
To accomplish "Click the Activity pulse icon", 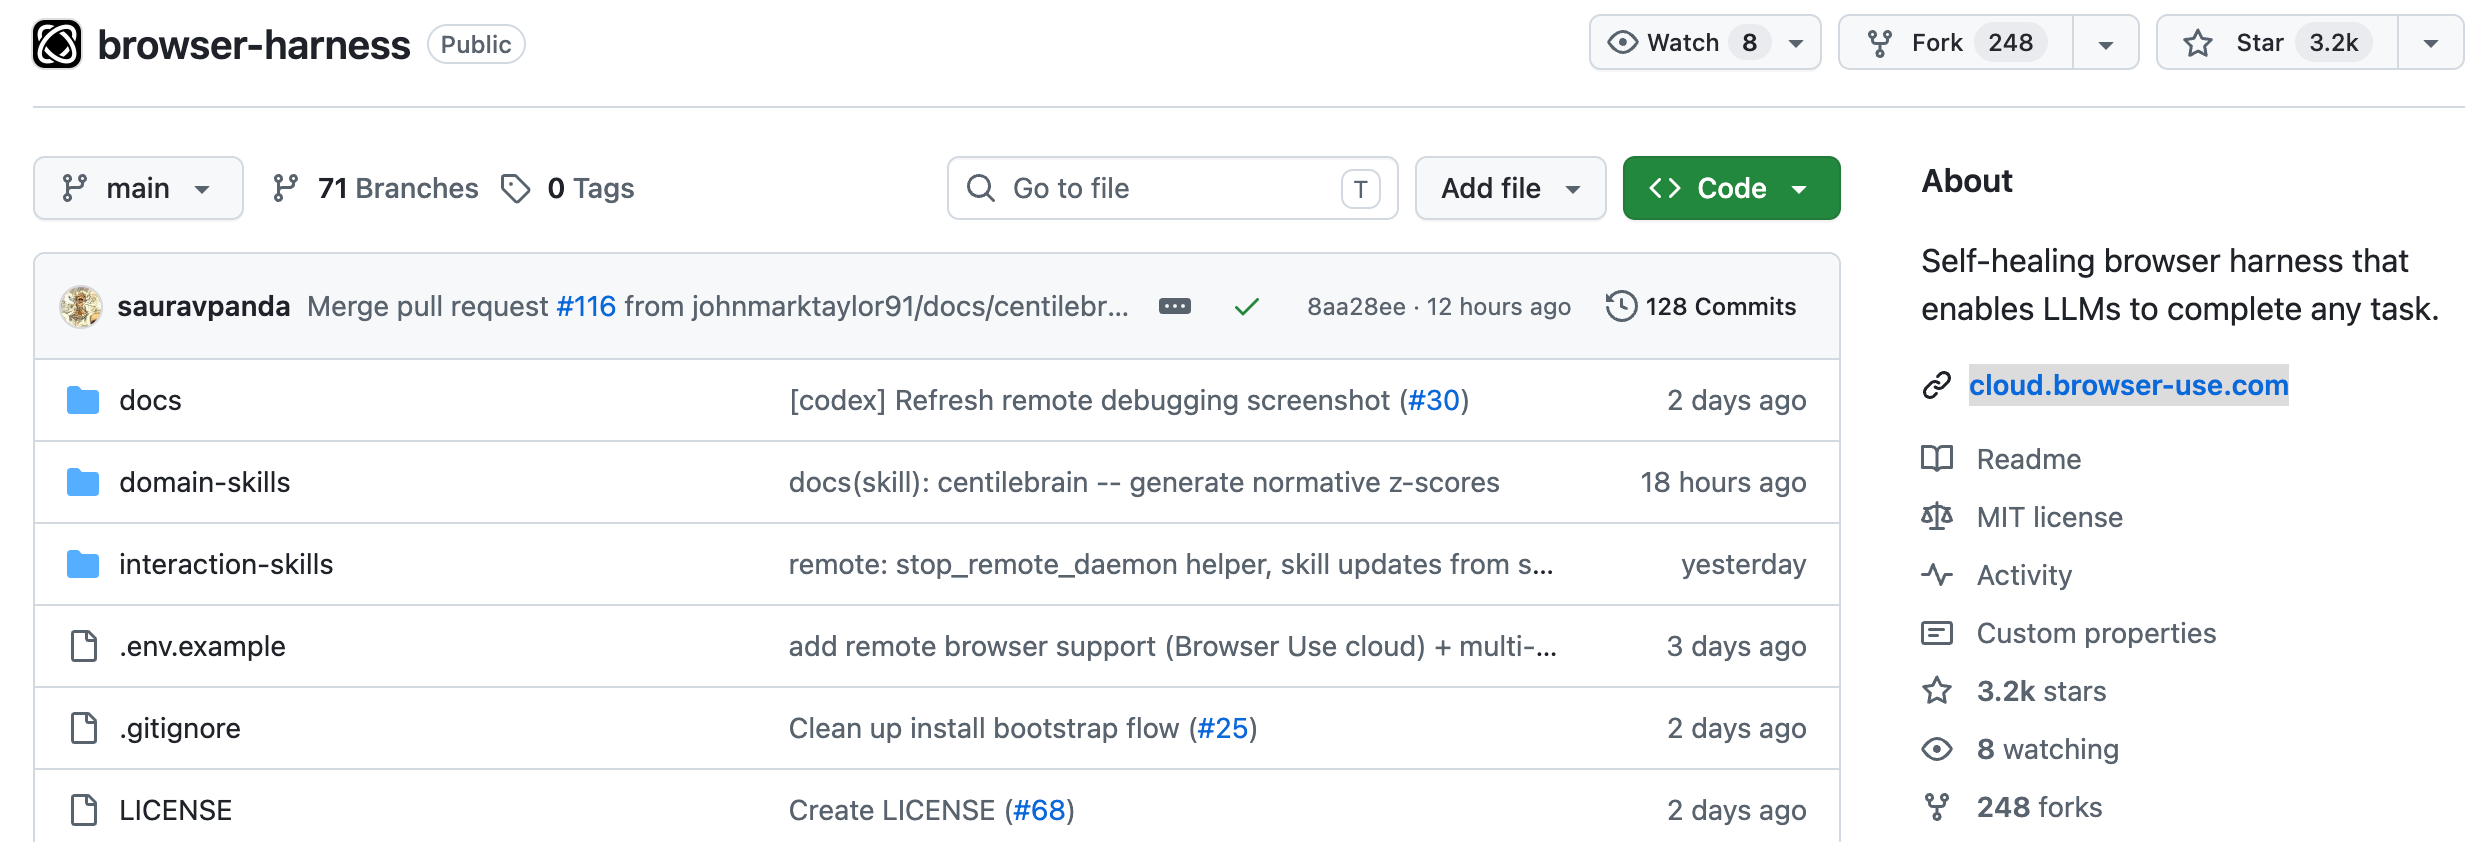I will point(1936,575).
